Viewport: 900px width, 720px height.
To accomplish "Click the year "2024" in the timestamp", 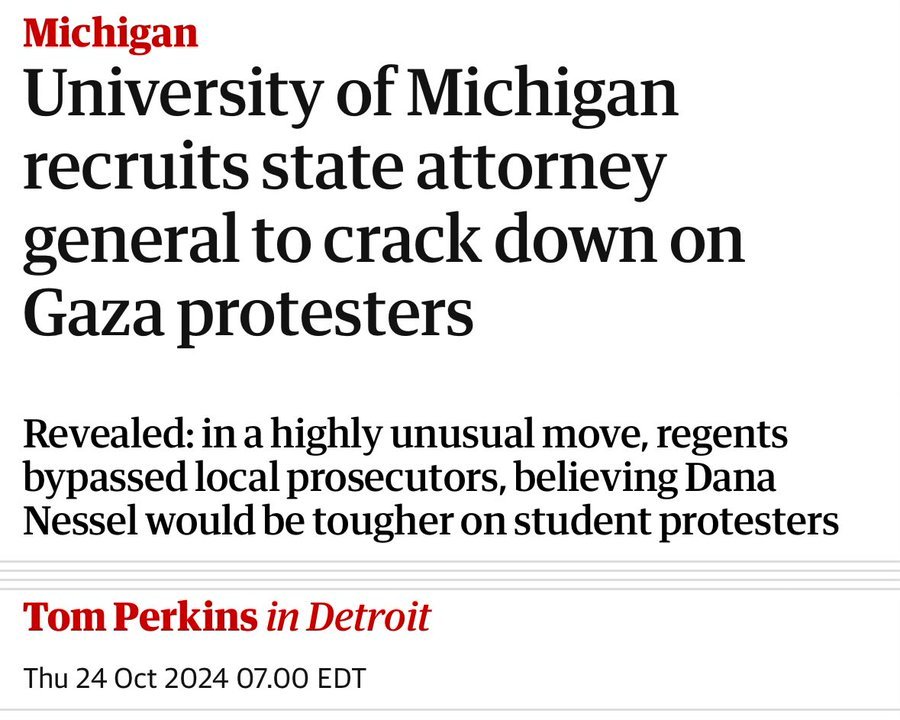I will (196, 678).
